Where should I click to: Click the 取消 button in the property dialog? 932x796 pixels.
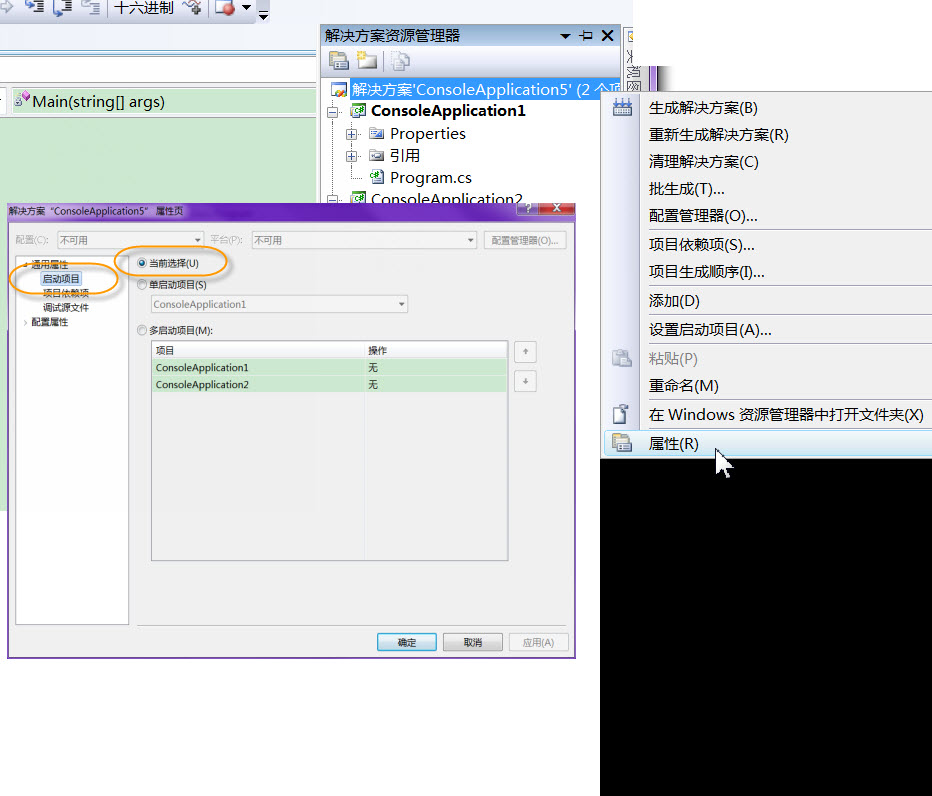tap(473, 642)
